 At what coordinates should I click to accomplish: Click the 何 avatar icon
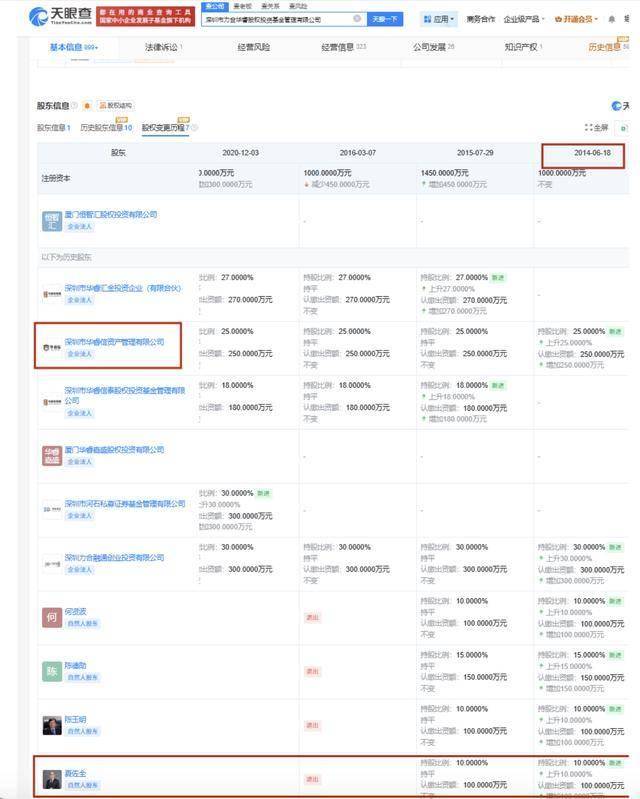(x=51, y=618)
